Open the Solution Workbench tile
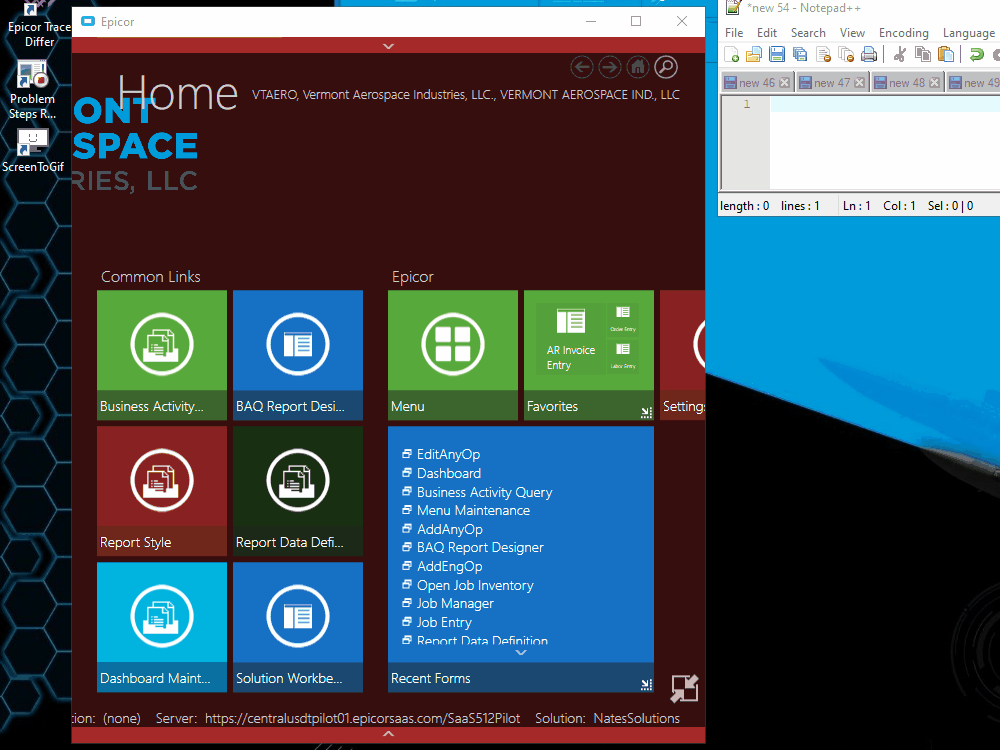 [298, 627]
